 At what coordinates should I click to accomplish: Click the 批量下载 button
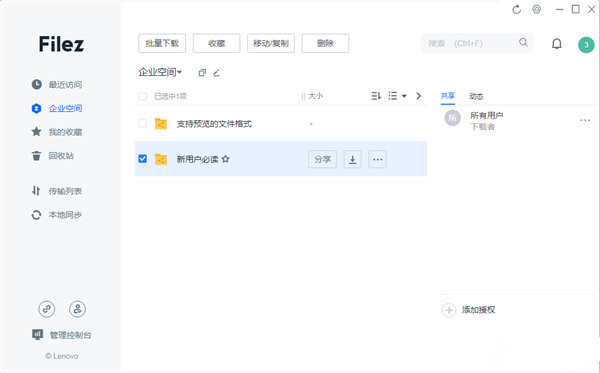click(162, 43)
